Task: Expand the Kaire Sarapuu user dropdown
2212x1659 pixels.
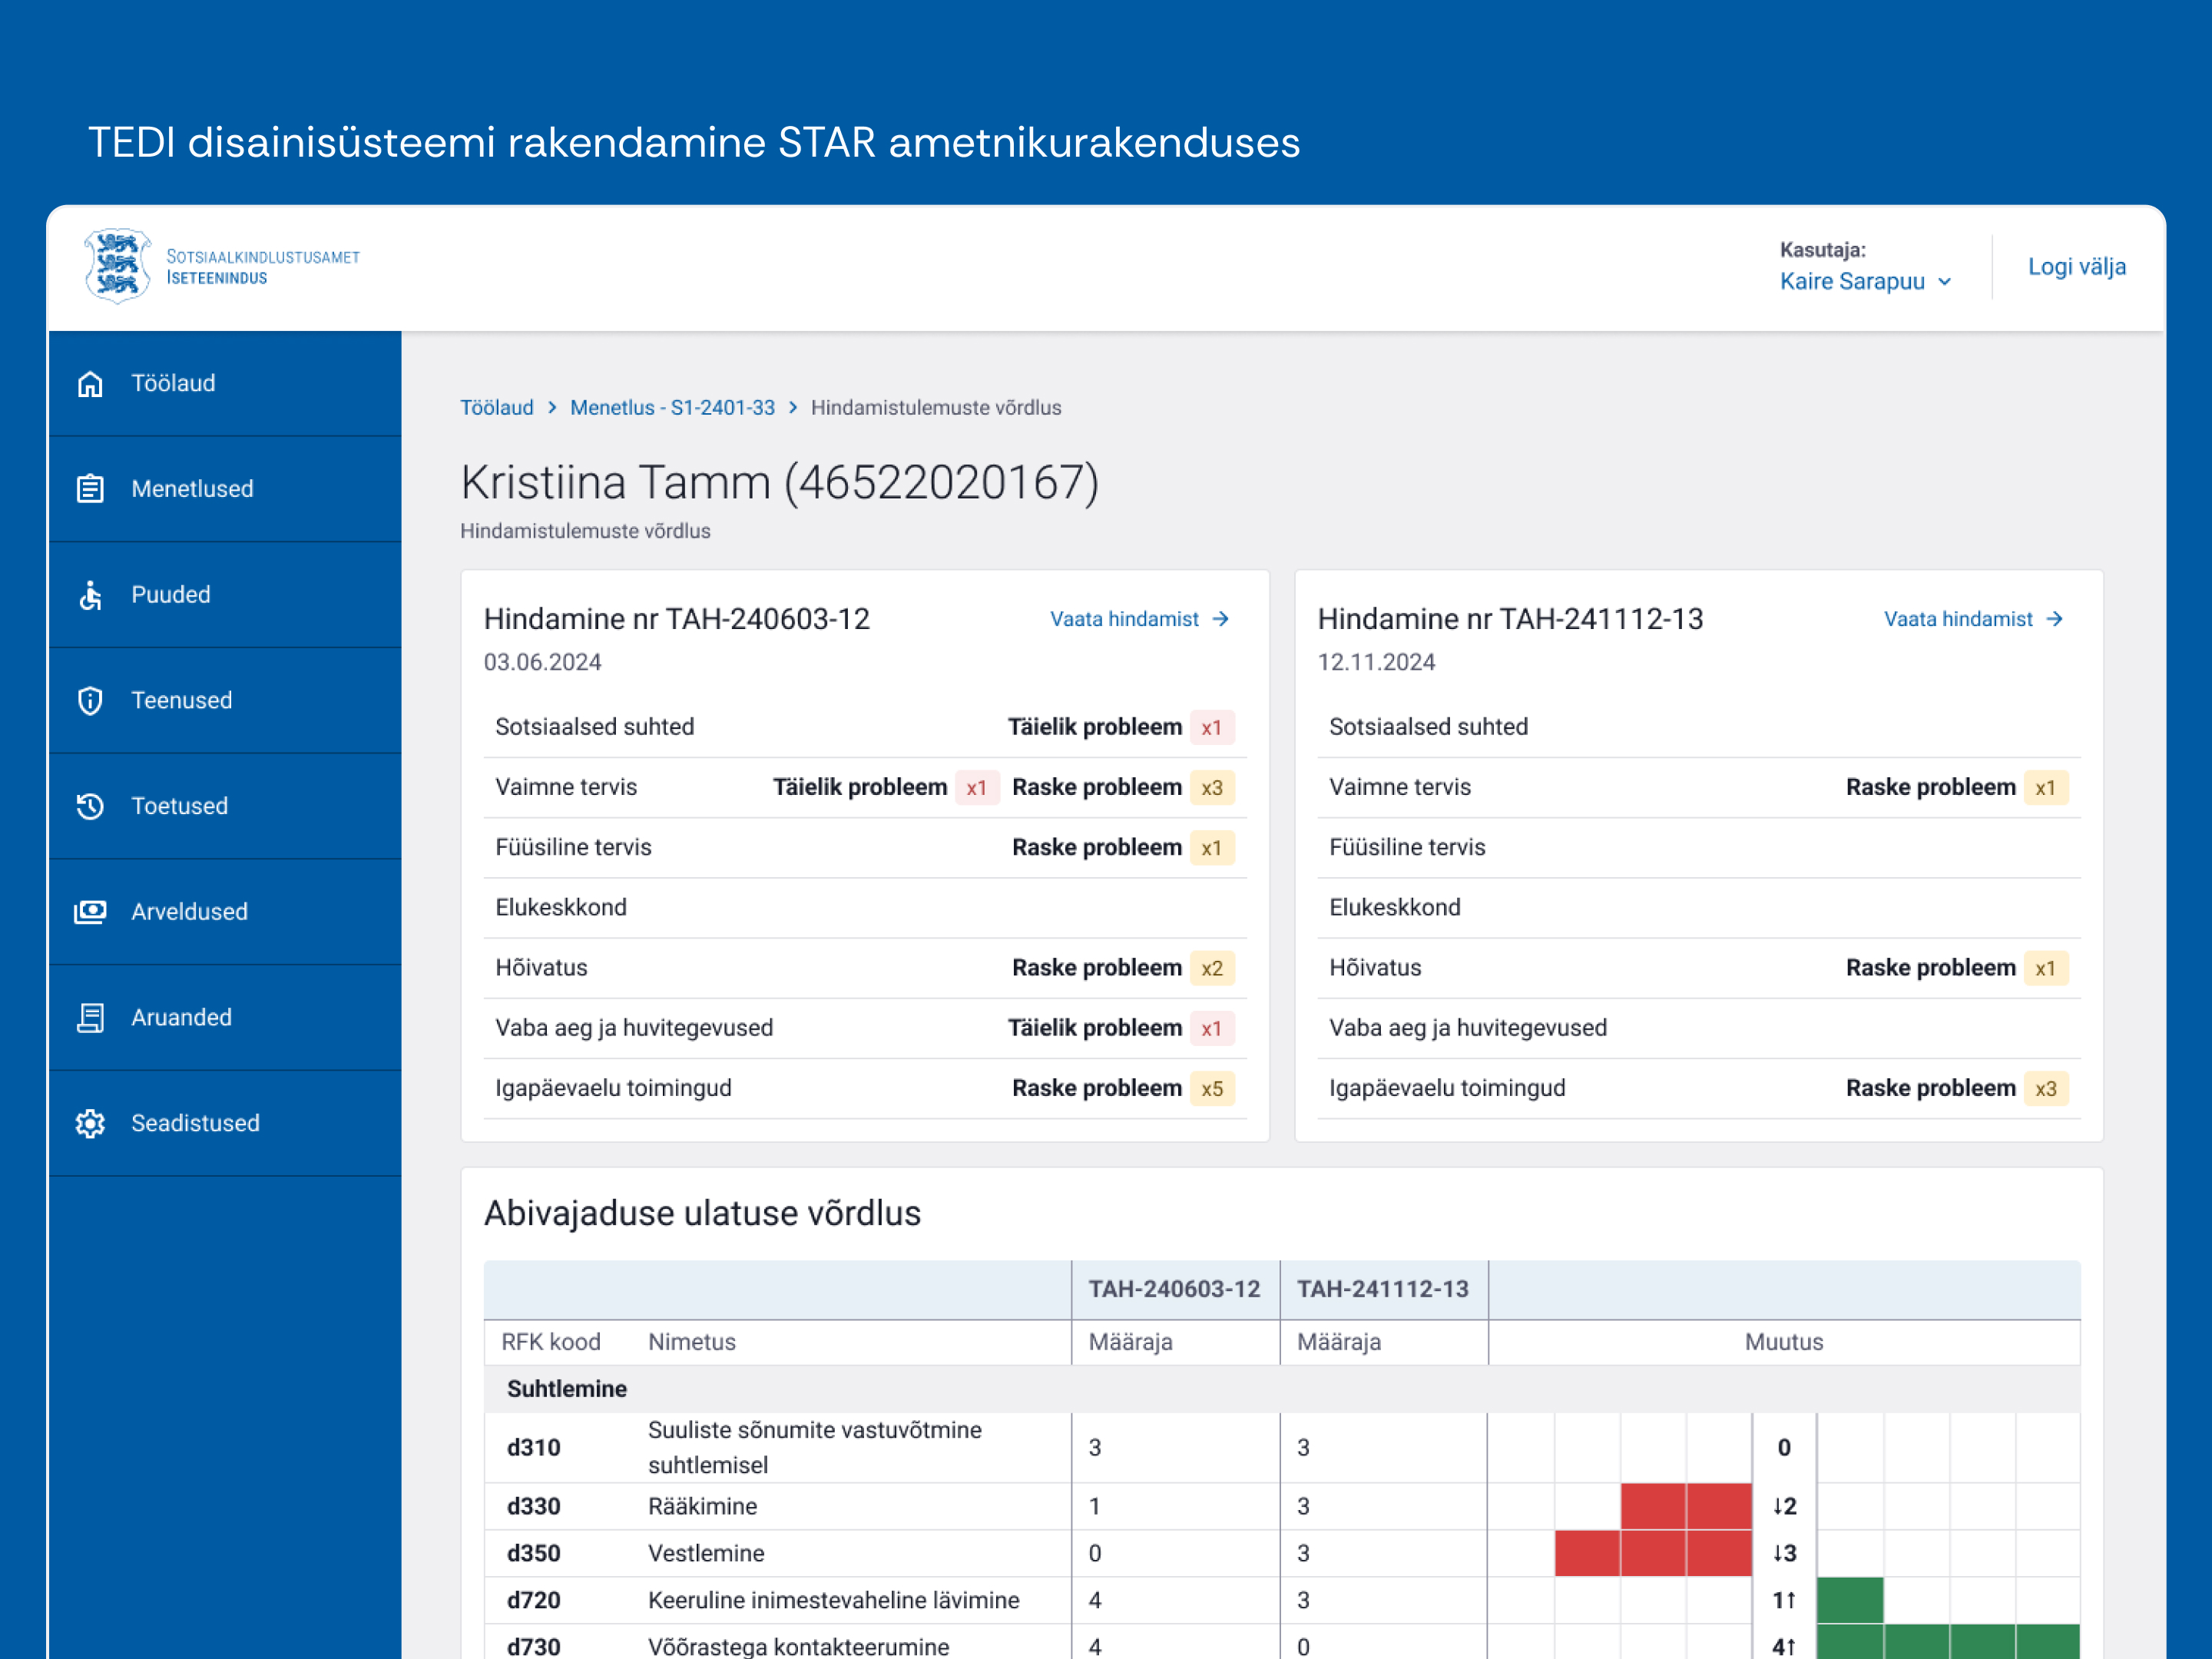Action: pos(1865,282)
